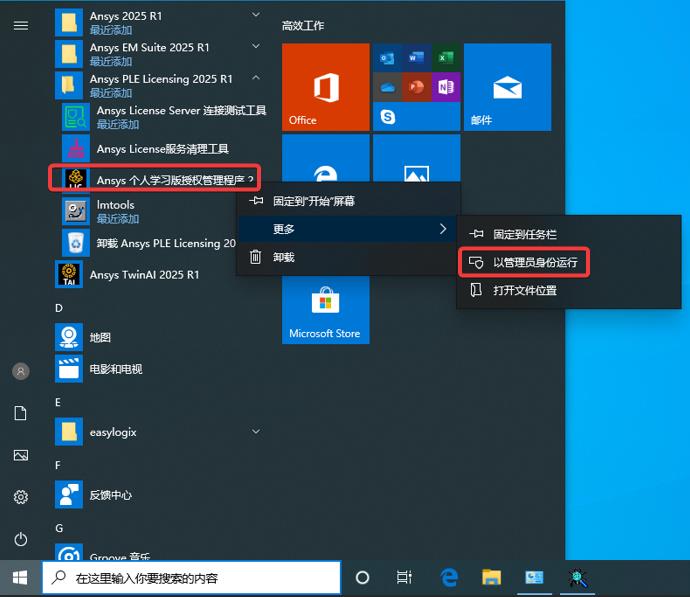The image size is (690, 597).
Task: Select 打开文件位置 in submenu
Action: coord(569,290)
